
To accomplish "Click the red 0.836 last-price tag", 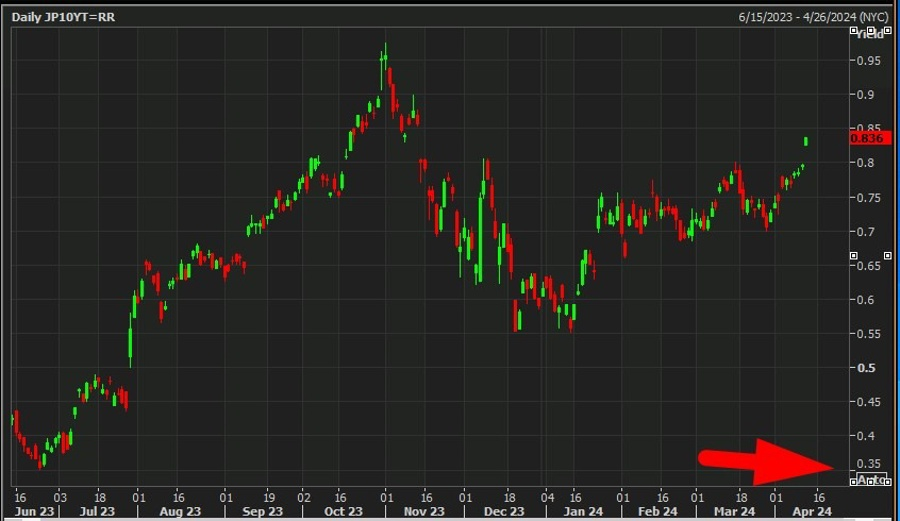I will [870, 138].
